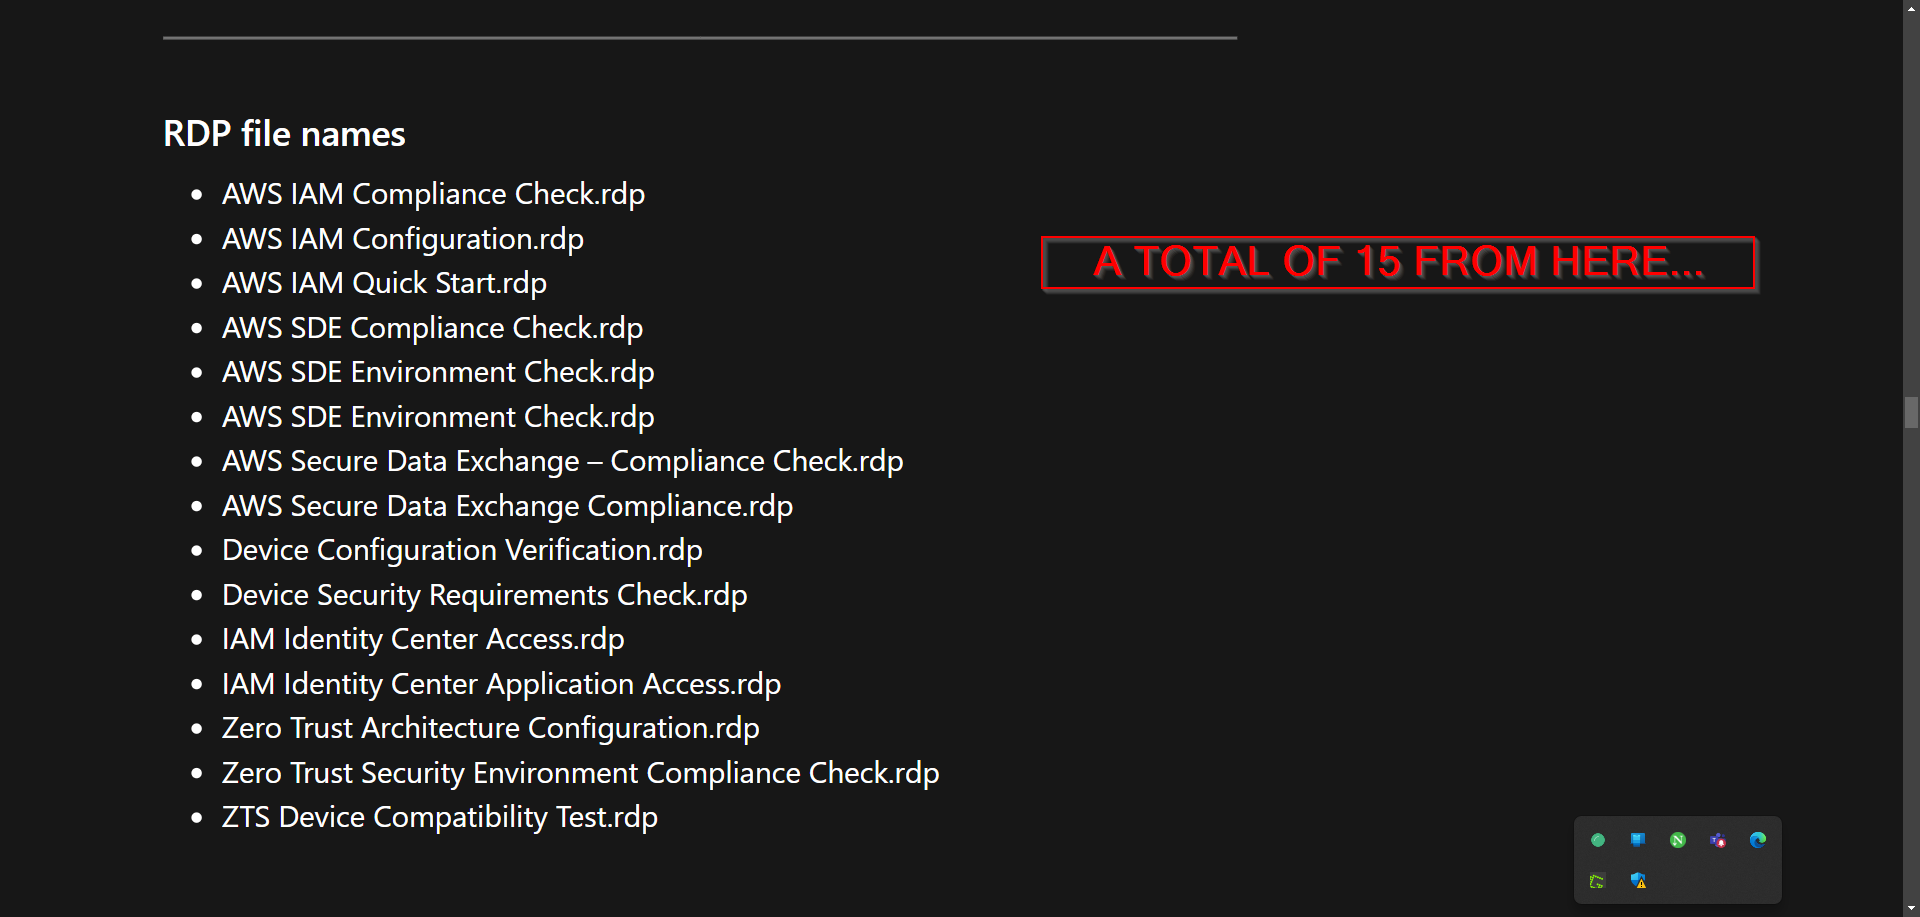
Task: Click the Microsoft Edge tray icon
Action: tap(1758, 840)
